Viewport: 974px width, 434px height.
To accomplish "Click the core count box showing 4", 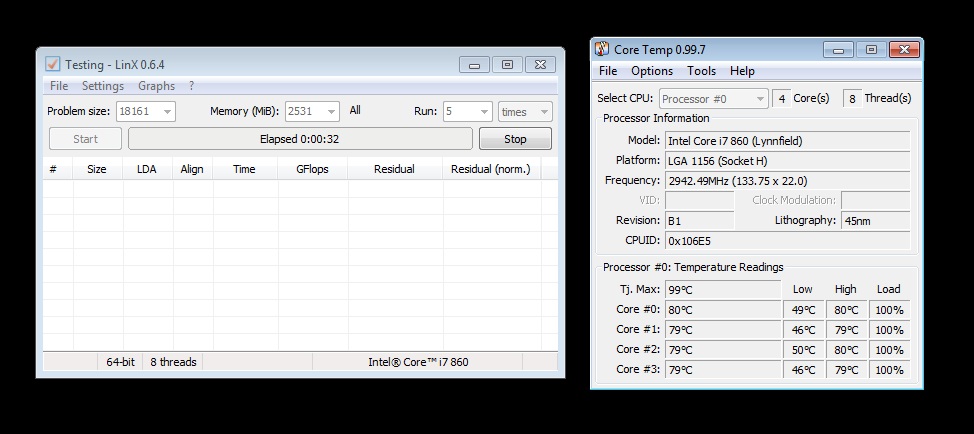I will 781,99.
